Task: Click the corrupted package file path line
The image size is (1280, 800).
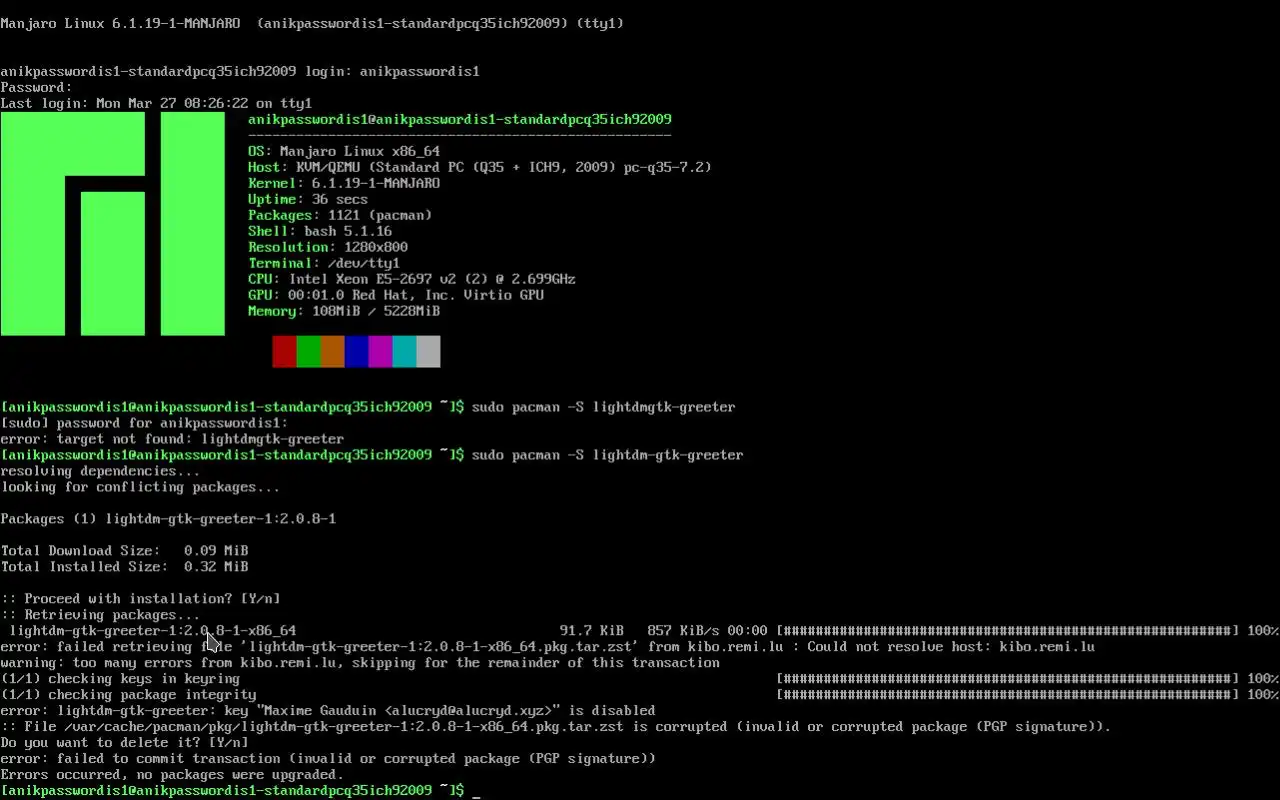Action: (x=556, y=727)
